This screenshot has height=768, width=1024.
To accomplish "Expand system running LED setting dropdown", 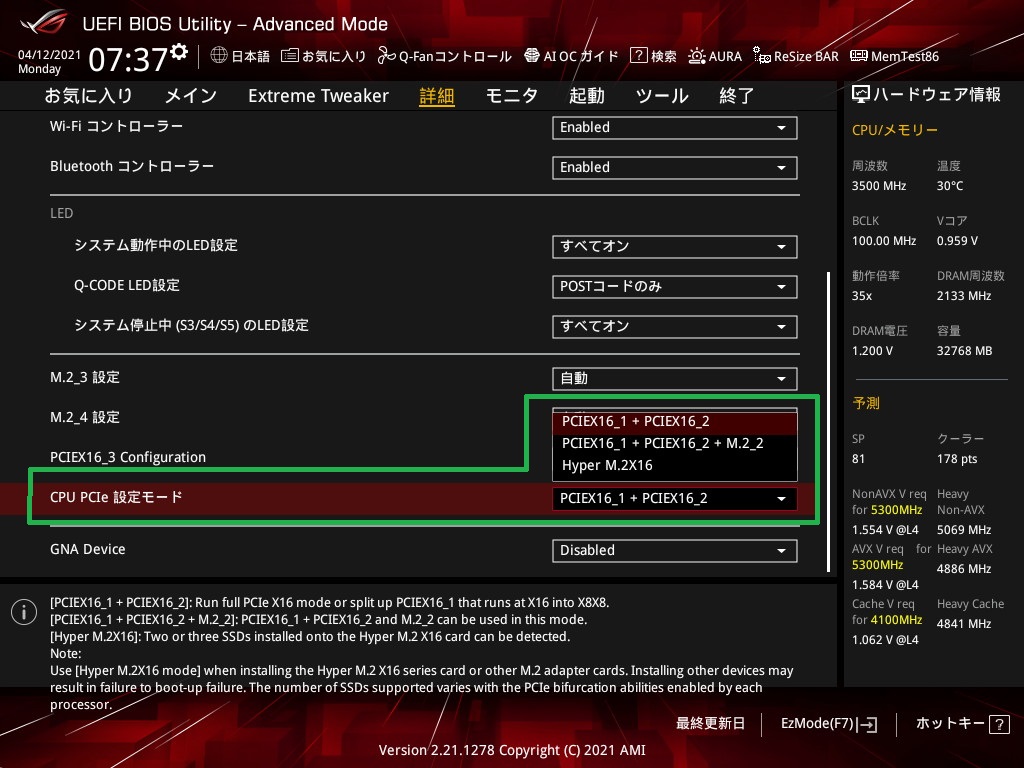I will click(x=675, y=247).
